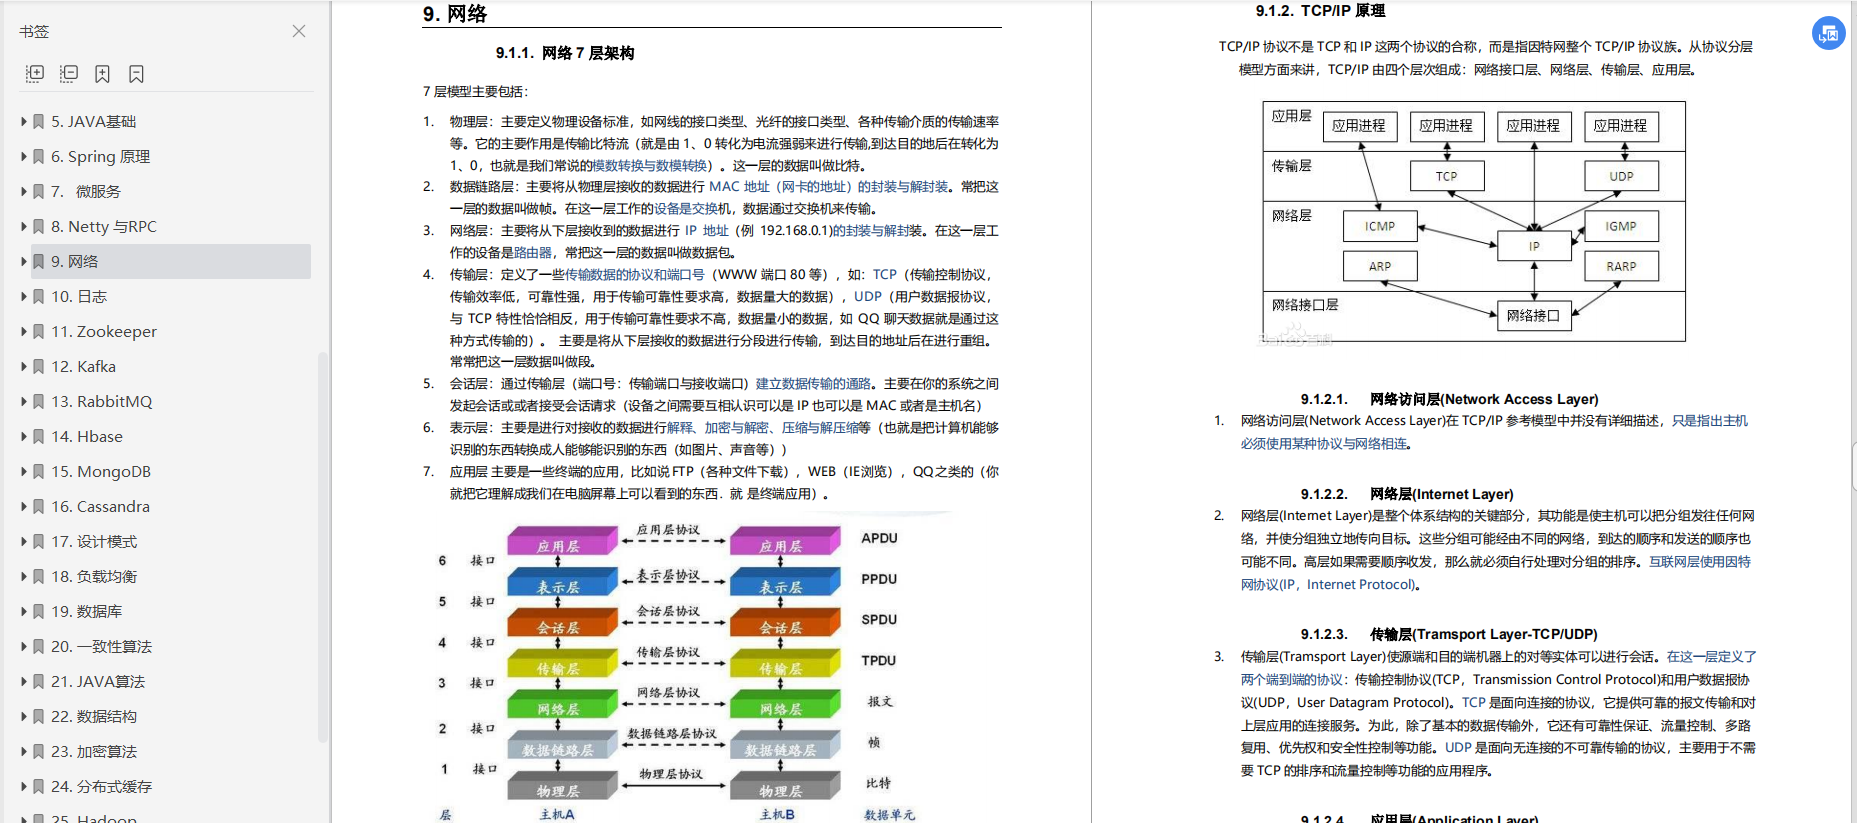Close the bookmarks panel
The image size is (1857, 823).
[x=299, y=31]
